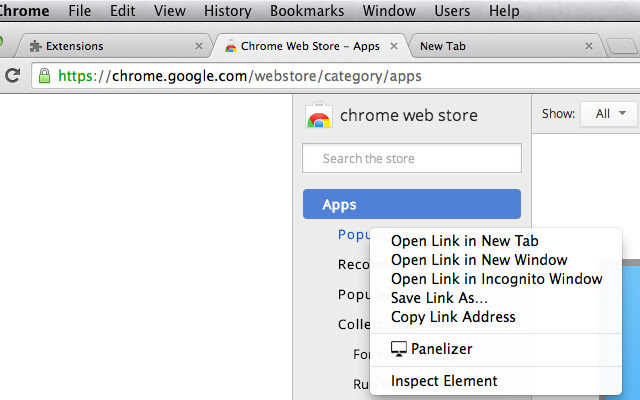Click the address bar URL
The width and height of the screenshot is (640, 400).
(x=240, y=75)
